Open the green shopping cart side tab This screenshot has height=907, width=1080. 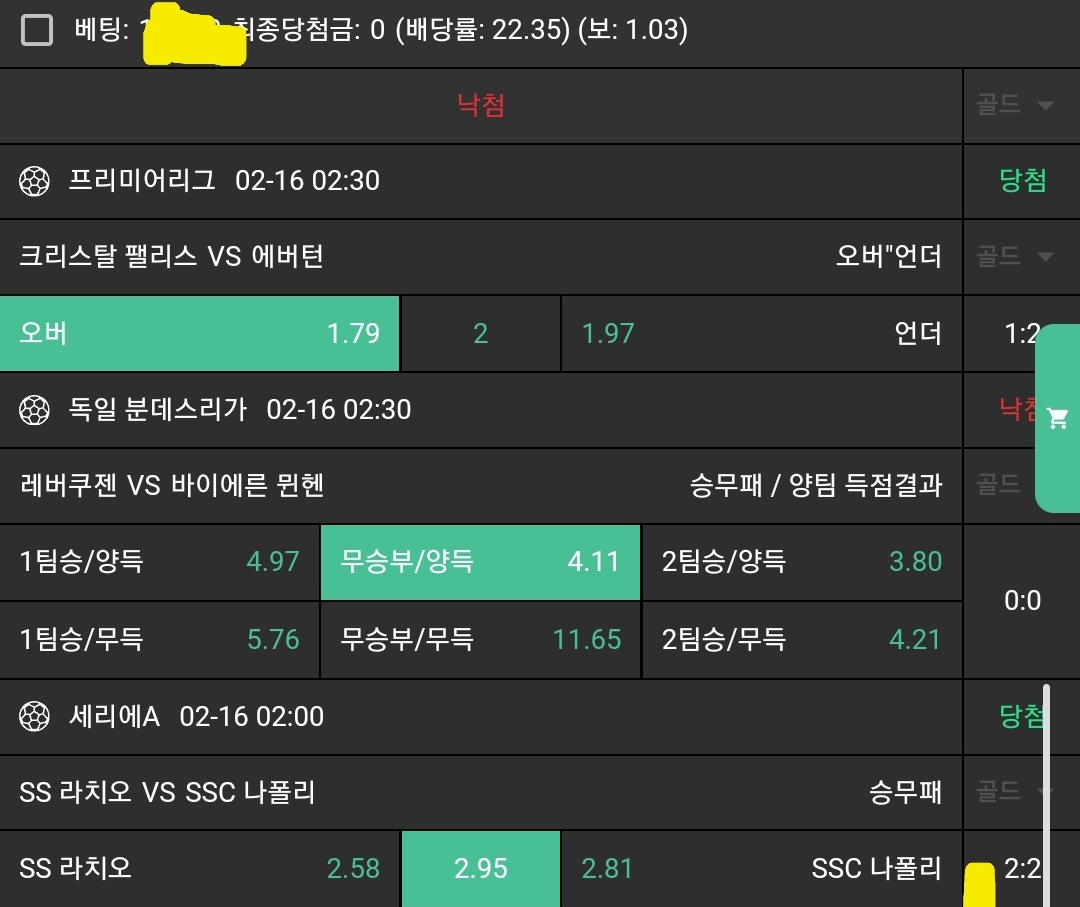tap(1057, 418)
